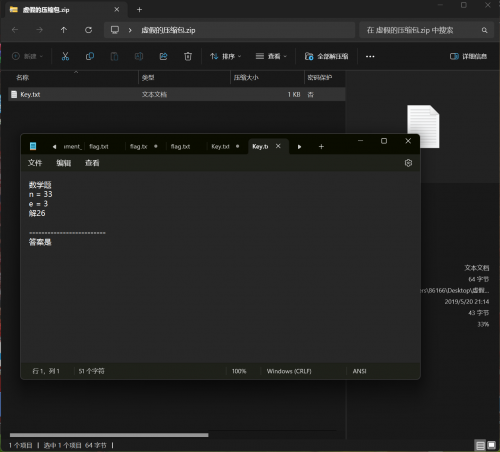Click the Extract all button
500x452 pixels.
click(x=326, y=56)
